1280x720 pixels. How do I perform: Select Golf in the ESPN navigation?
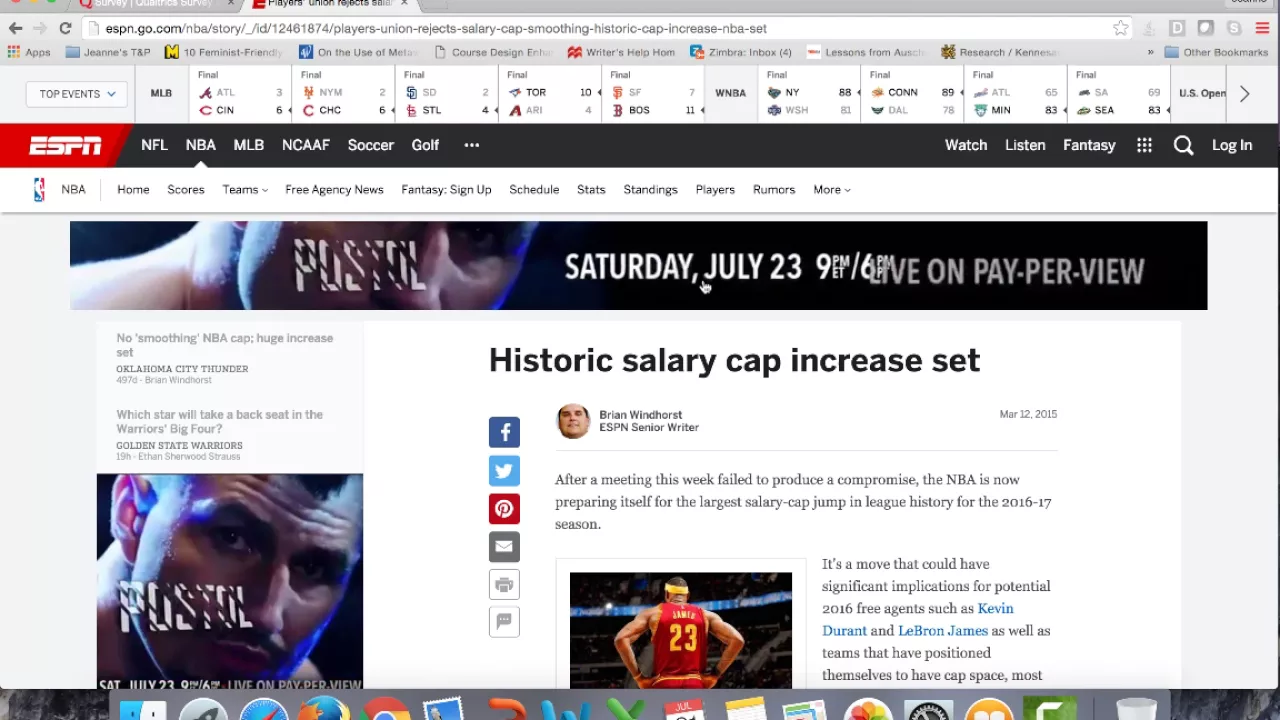tap(425, 145)
